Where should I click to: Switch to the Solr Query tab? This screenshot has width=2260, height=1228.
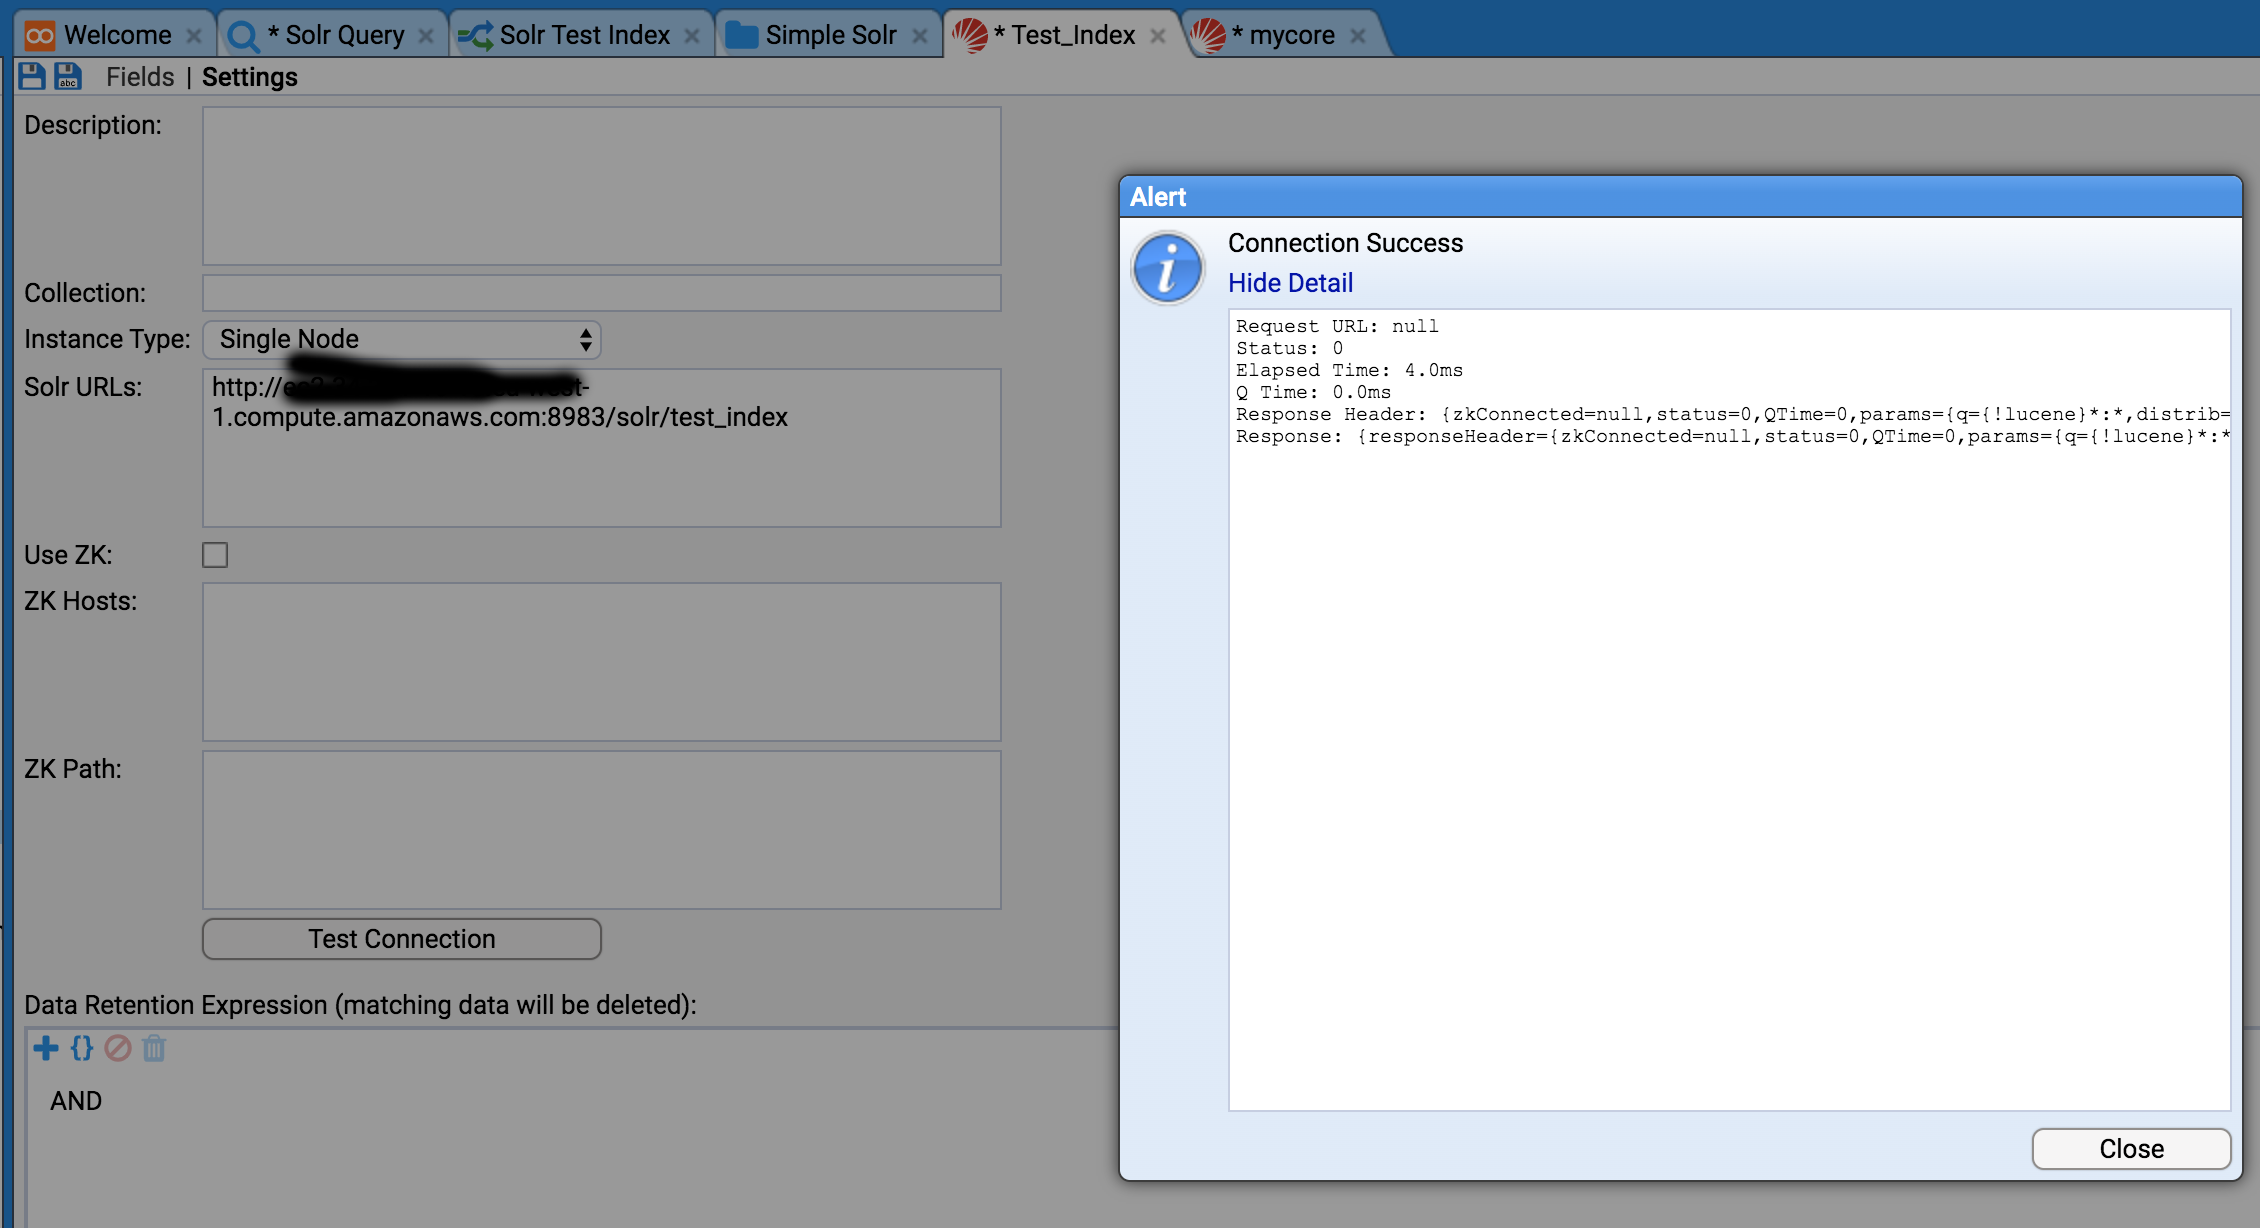point(333,36)
